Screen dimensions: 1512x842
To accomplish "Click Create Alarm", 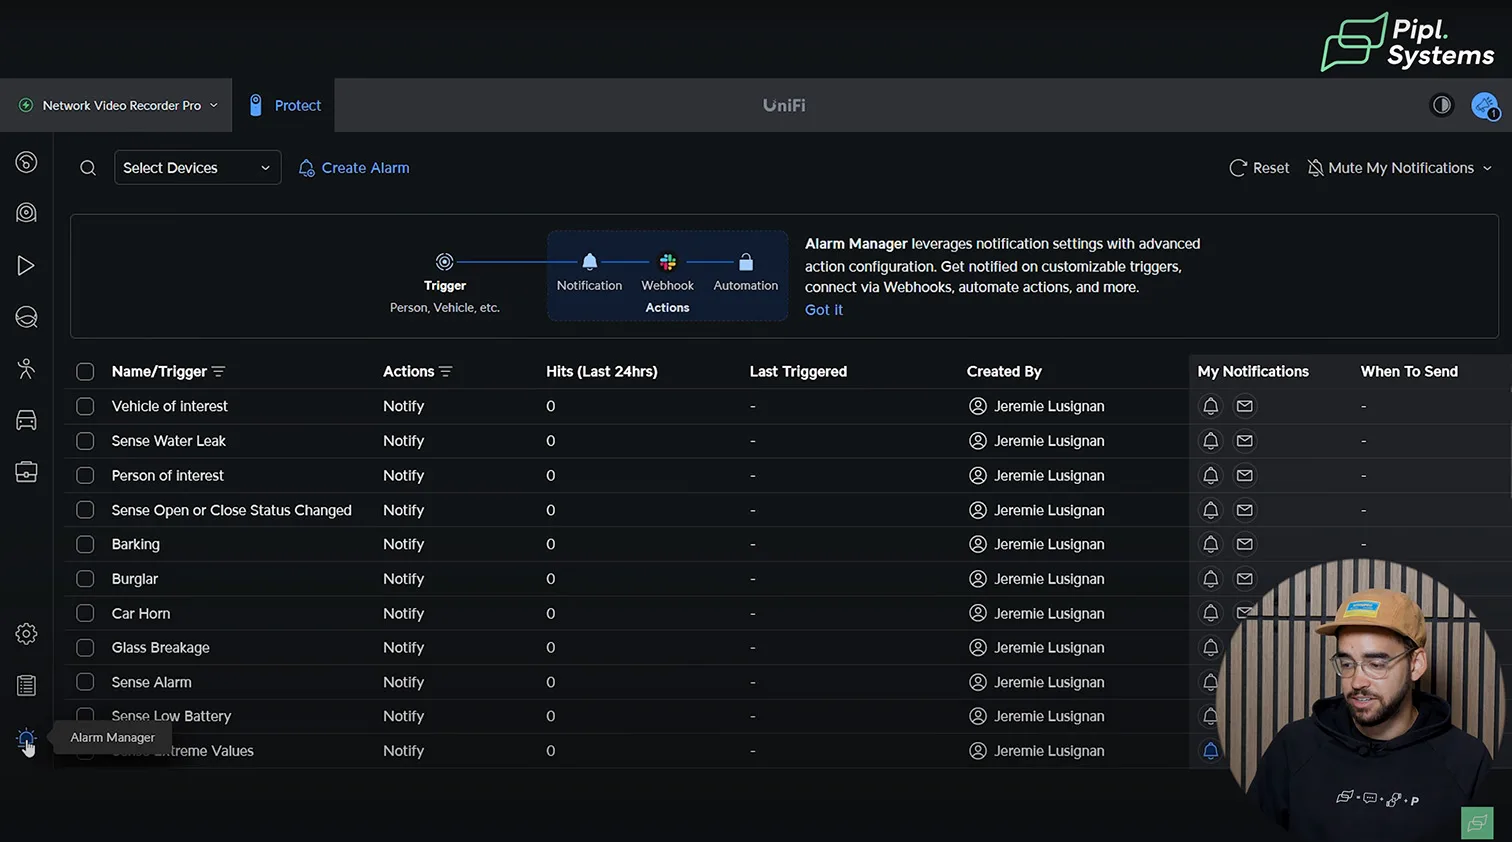I will (354, 168).
